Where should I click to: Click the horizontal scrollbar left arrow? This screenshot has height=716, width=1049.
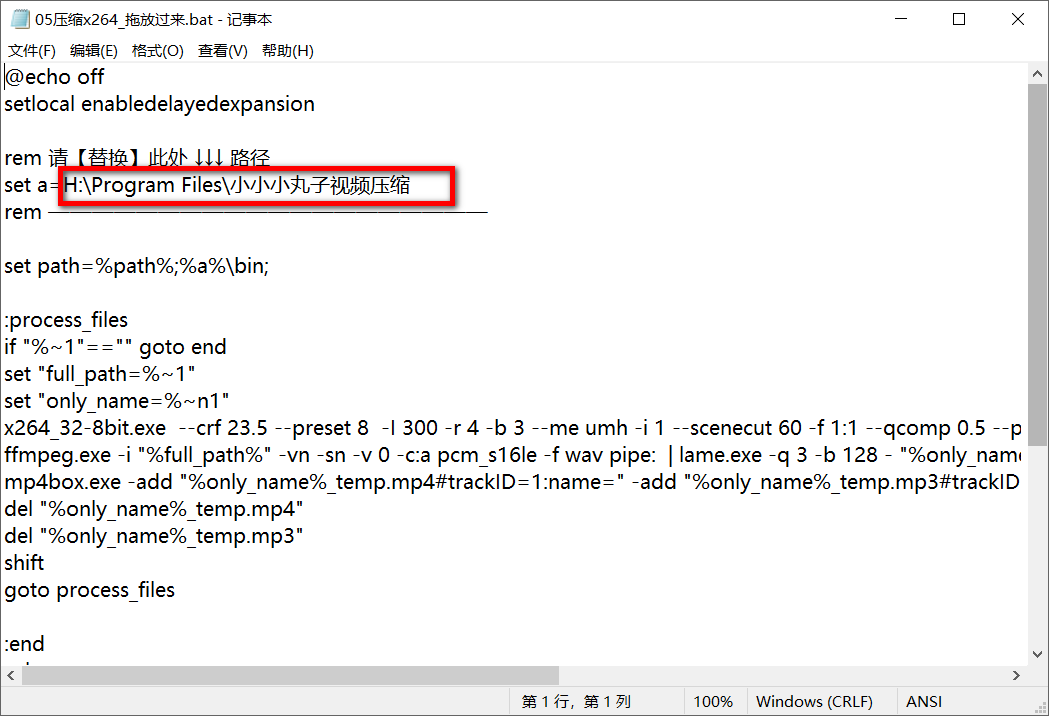click(11, 677)
